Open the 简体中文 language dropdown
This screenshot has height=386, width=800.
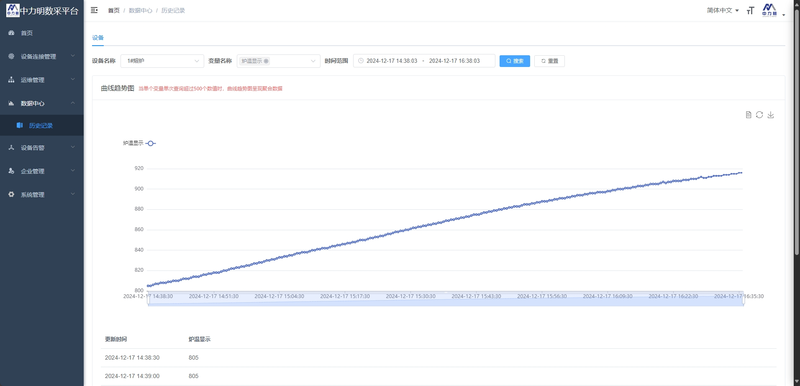(x=723, y=10)
